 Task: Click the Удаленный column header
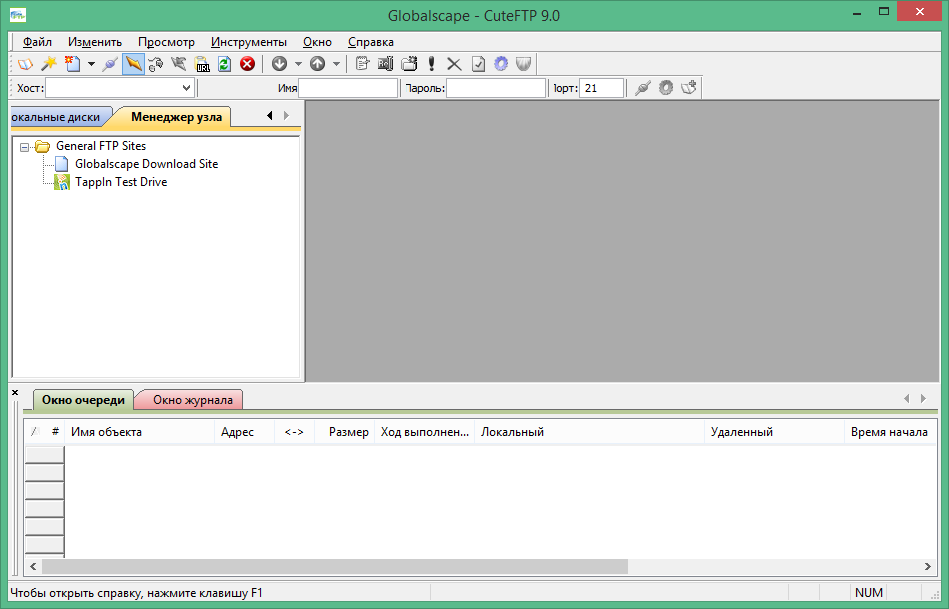pos(774,432)
